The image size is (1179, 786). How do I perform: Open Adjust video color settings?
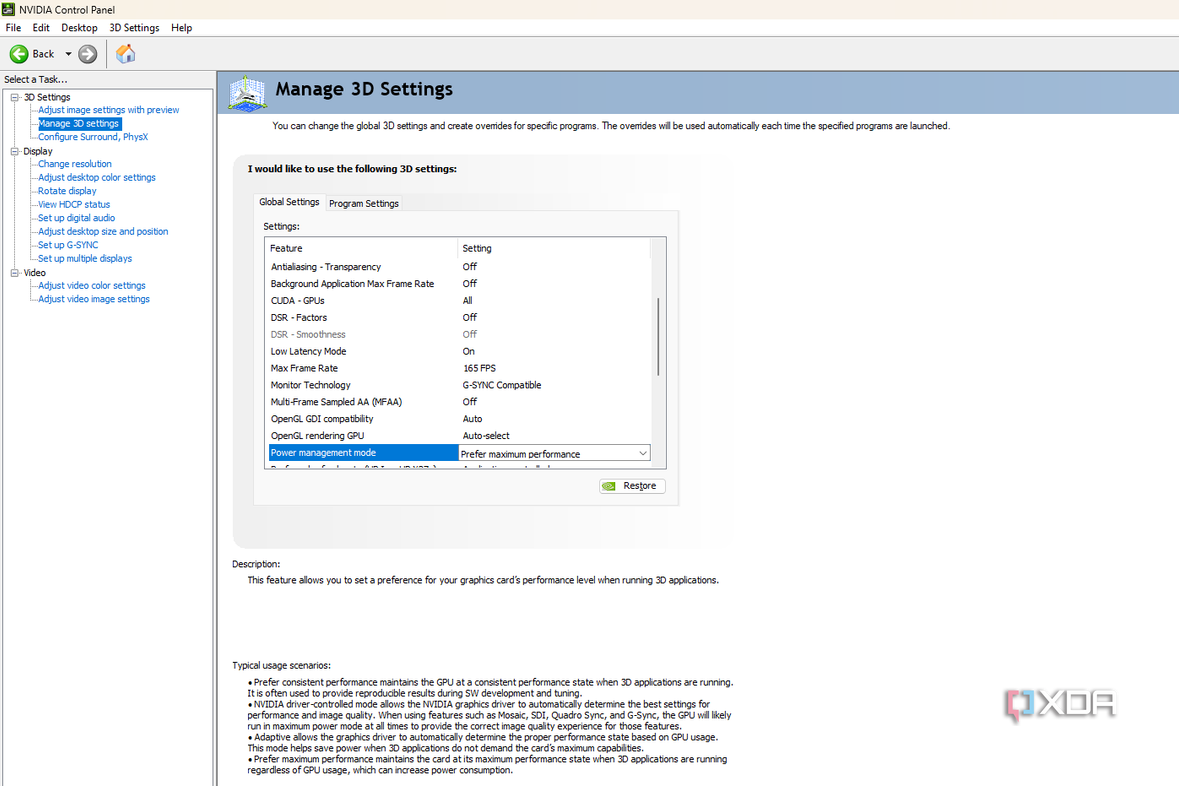tap(92, 286)
